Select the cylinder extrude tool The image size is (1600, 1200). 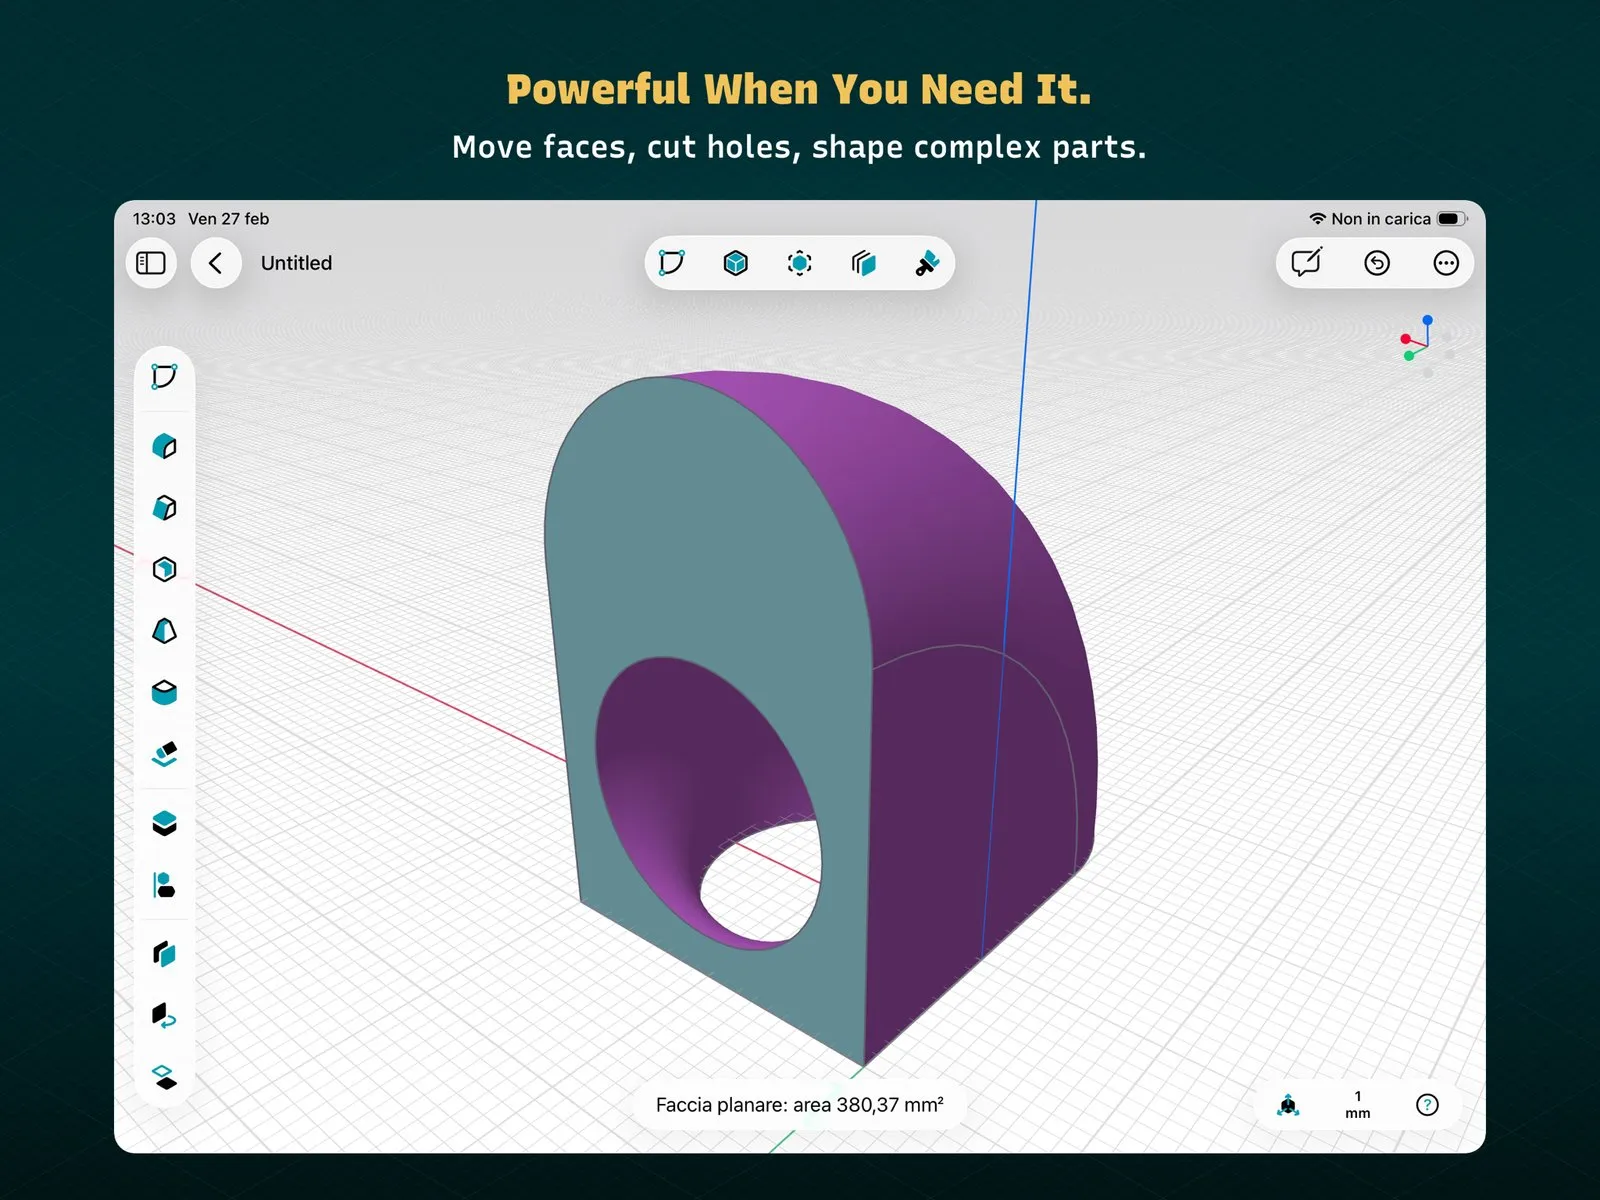164,692
